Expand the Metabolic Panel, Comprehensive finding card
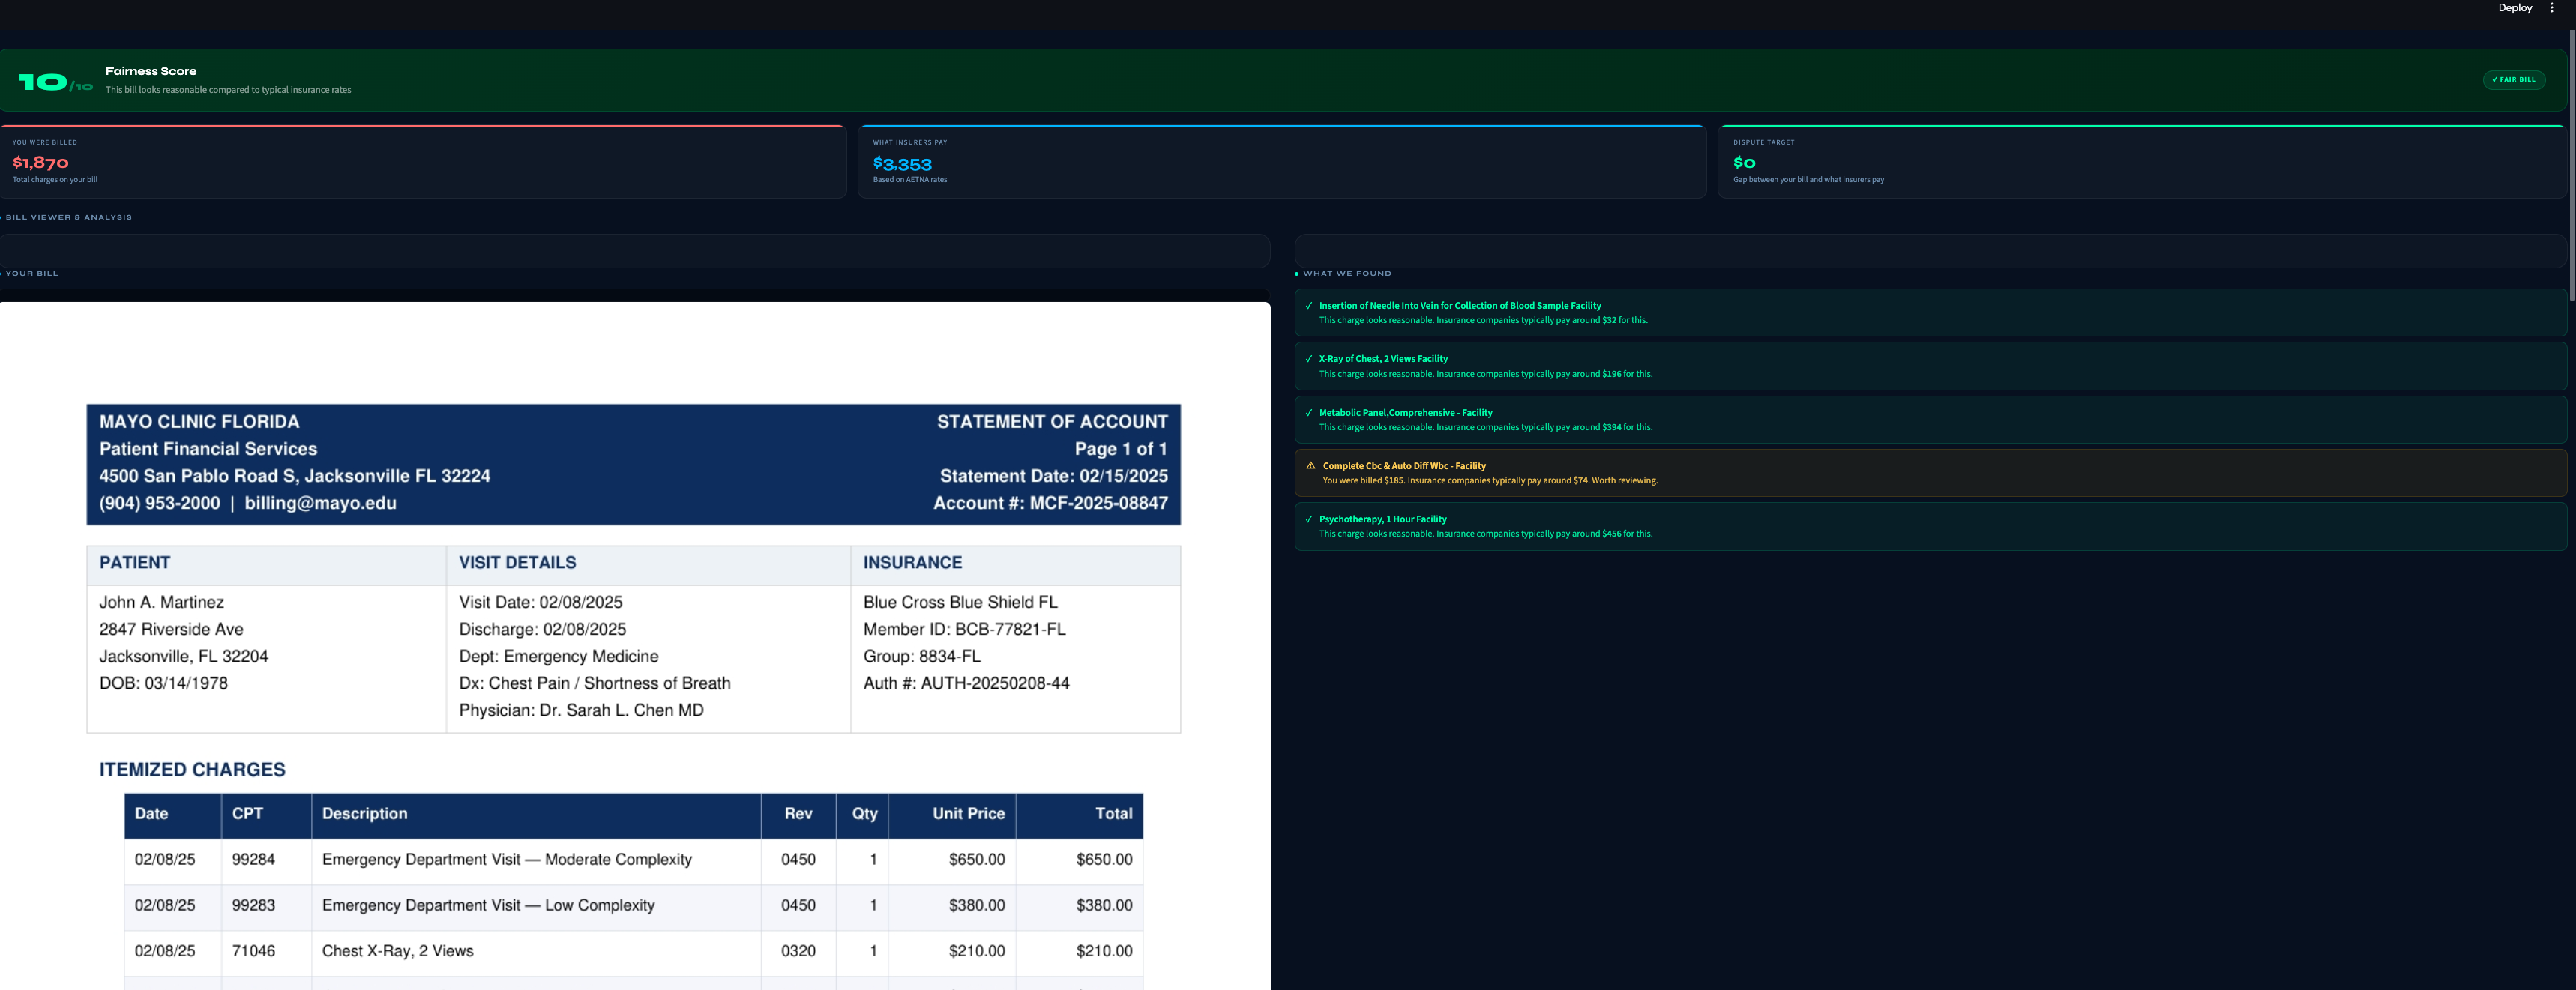The image size is (2576, 990). 1405,413
